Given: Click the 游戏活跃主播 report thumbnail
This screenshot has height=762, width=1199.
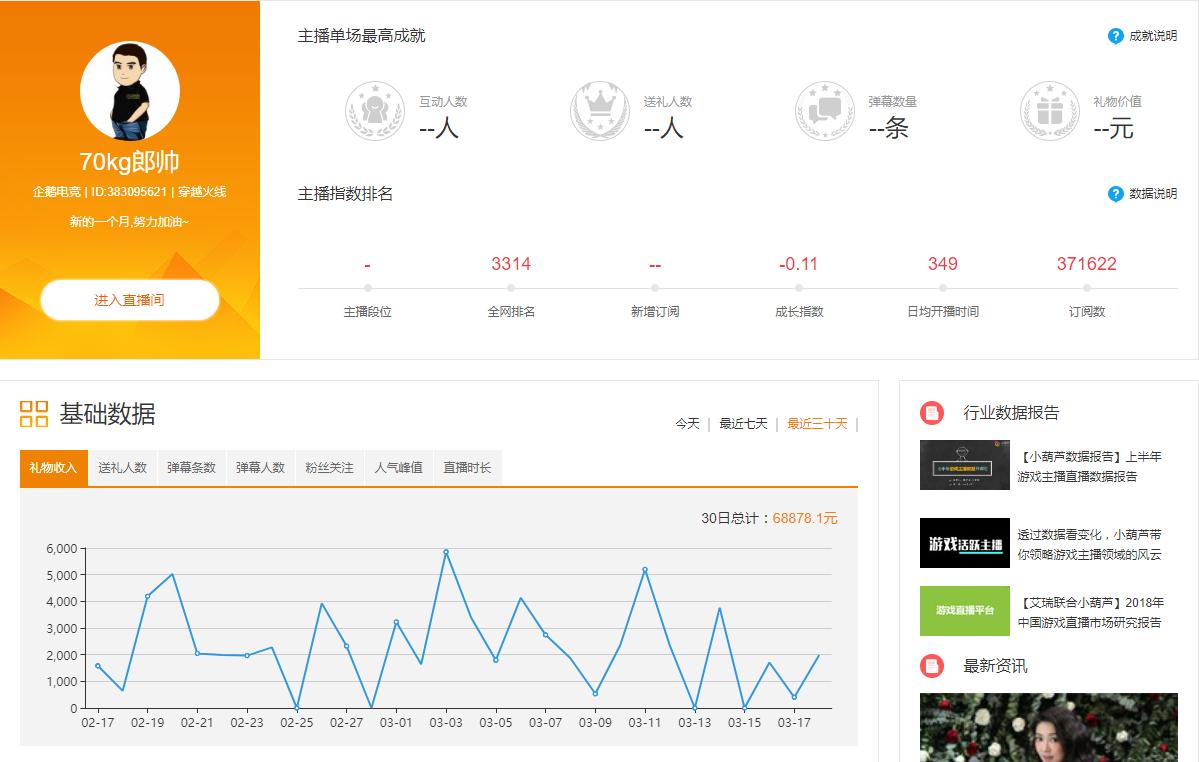Looking at the screenshot, I should tap(964, 543).
